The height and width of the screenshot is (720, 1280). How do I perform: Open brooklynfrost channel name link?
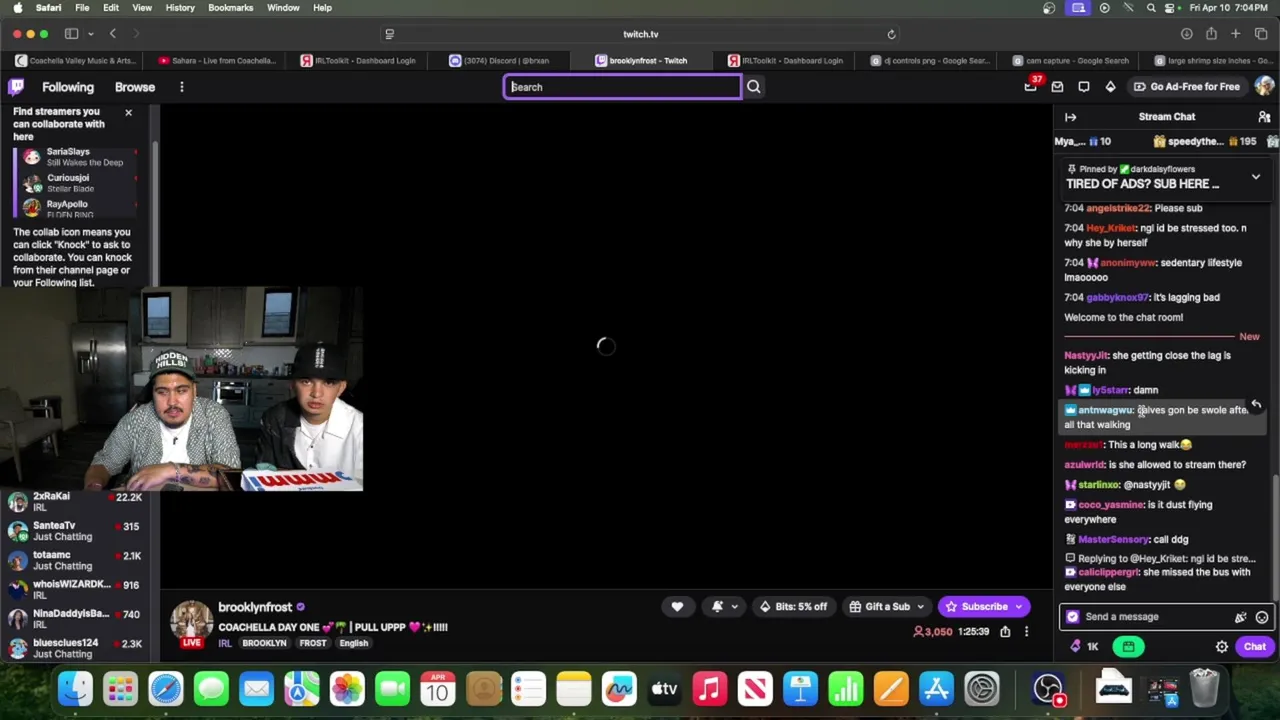(255, 607)
